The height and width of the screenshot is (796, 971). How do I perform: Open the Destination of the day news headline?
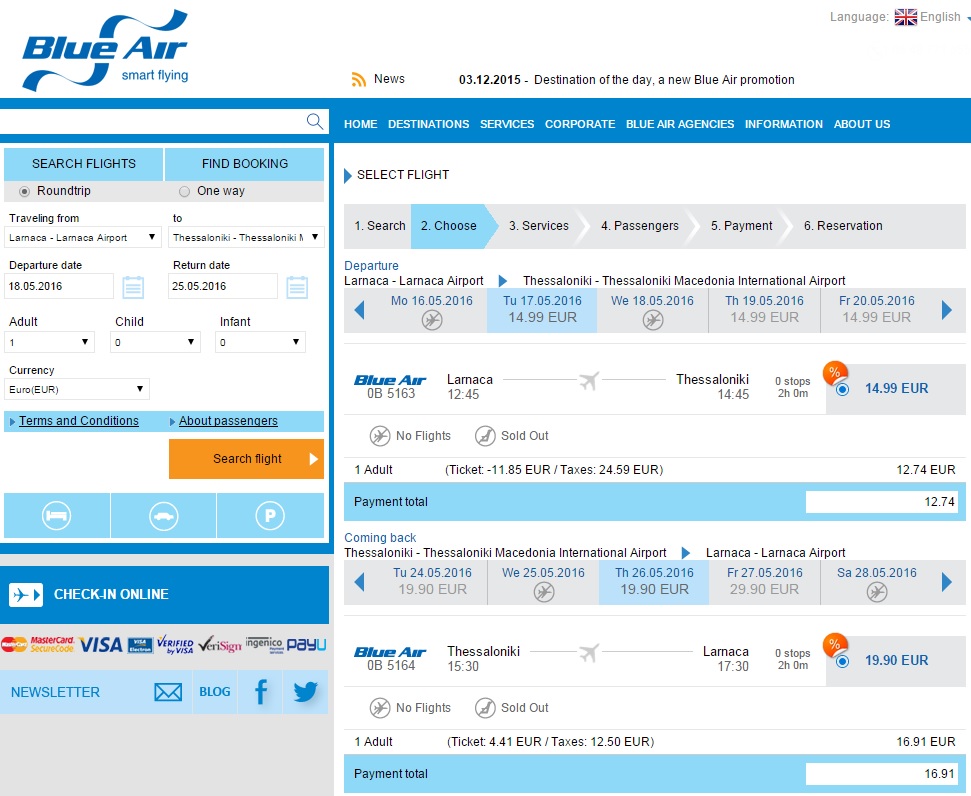click(x=664, y=80)
